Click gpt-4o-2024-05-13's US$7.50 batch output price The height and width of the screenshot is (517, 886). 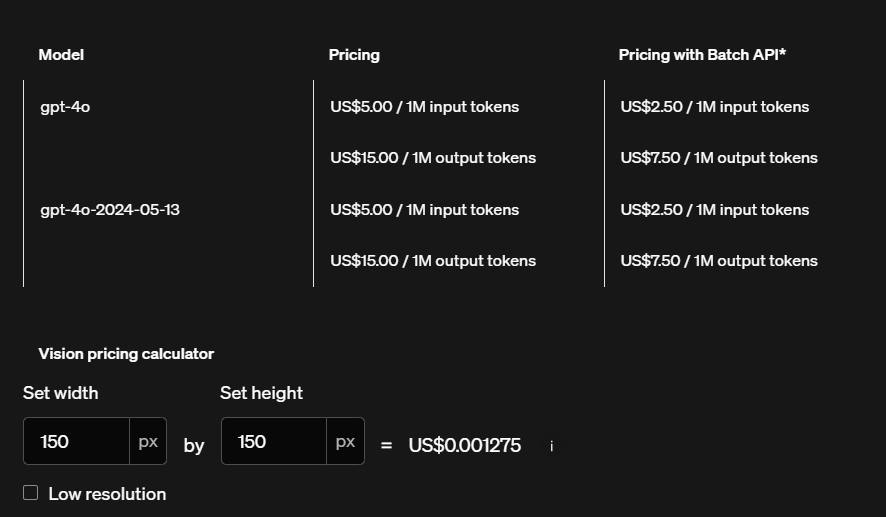[718, 261]
